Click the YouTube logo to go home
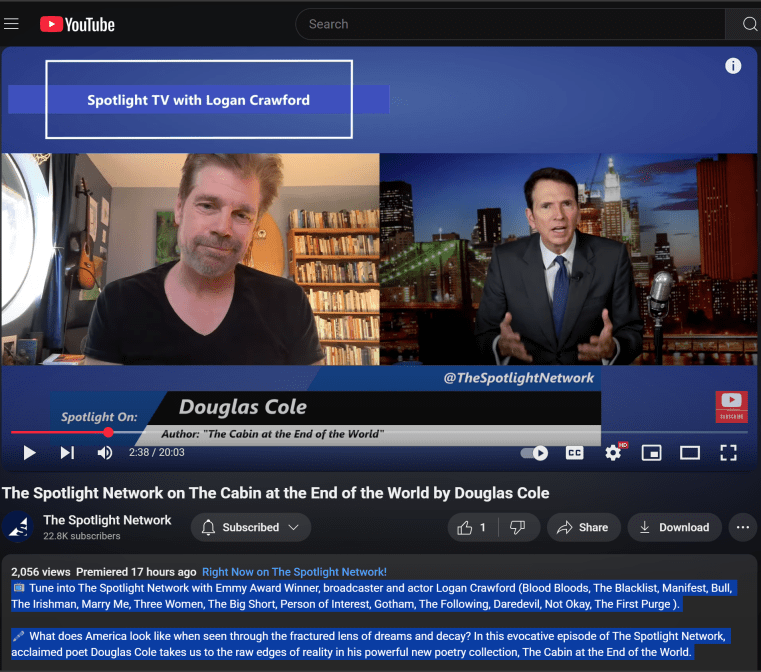Image resolution: width=761 pixels, height=672 pixels. [x=78, y=24]
